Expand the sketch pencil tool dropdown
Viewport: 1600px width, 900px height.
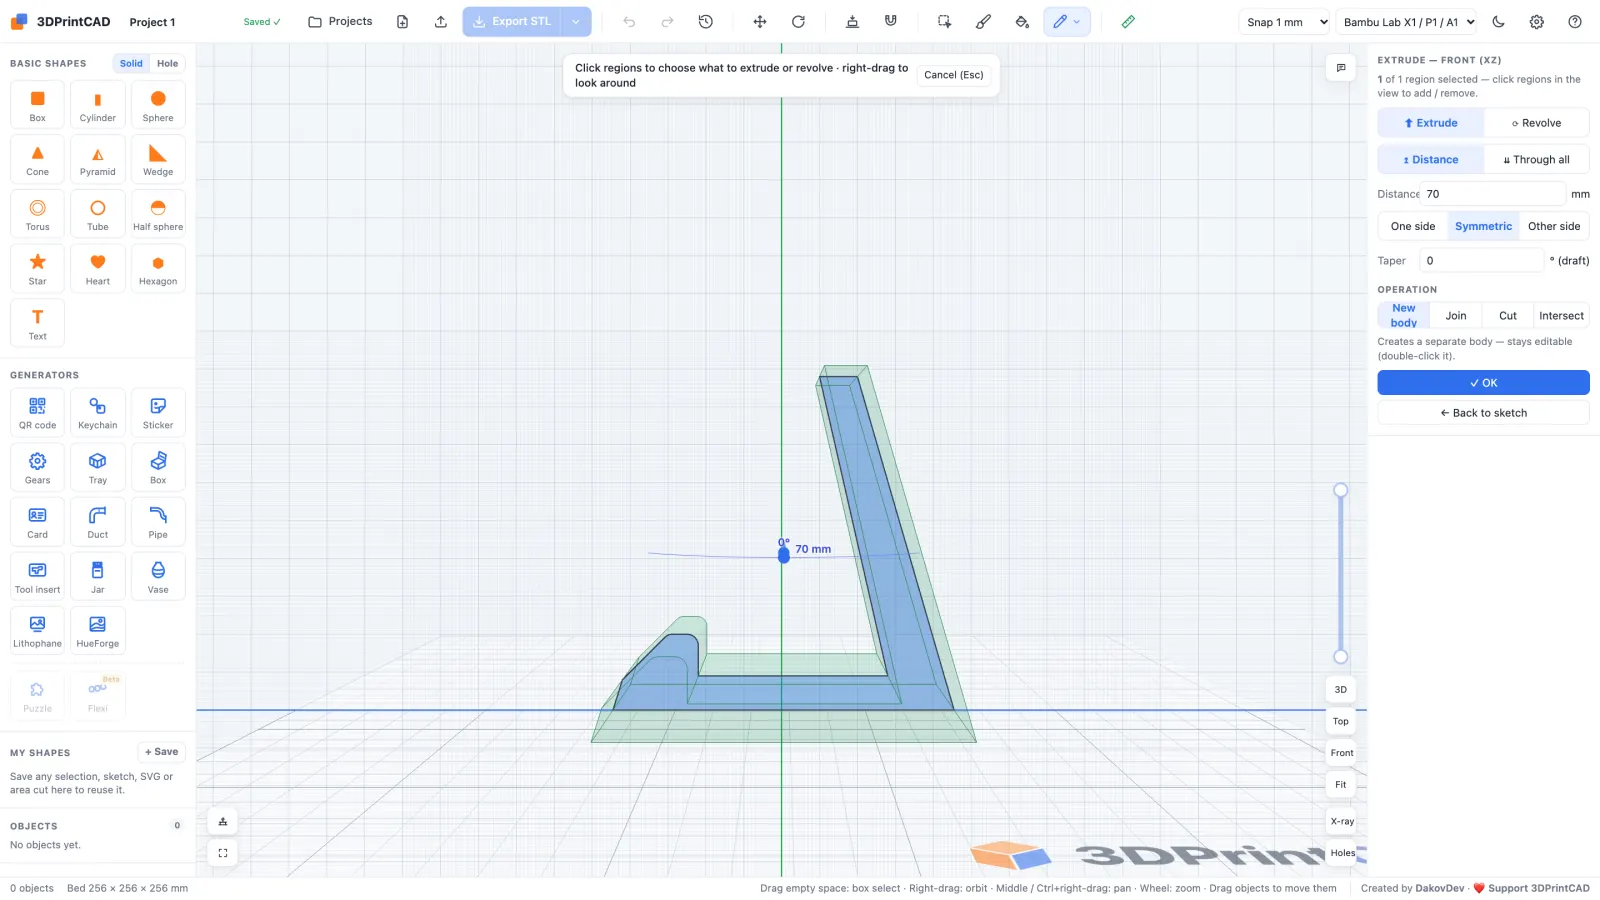(1077, 22)
